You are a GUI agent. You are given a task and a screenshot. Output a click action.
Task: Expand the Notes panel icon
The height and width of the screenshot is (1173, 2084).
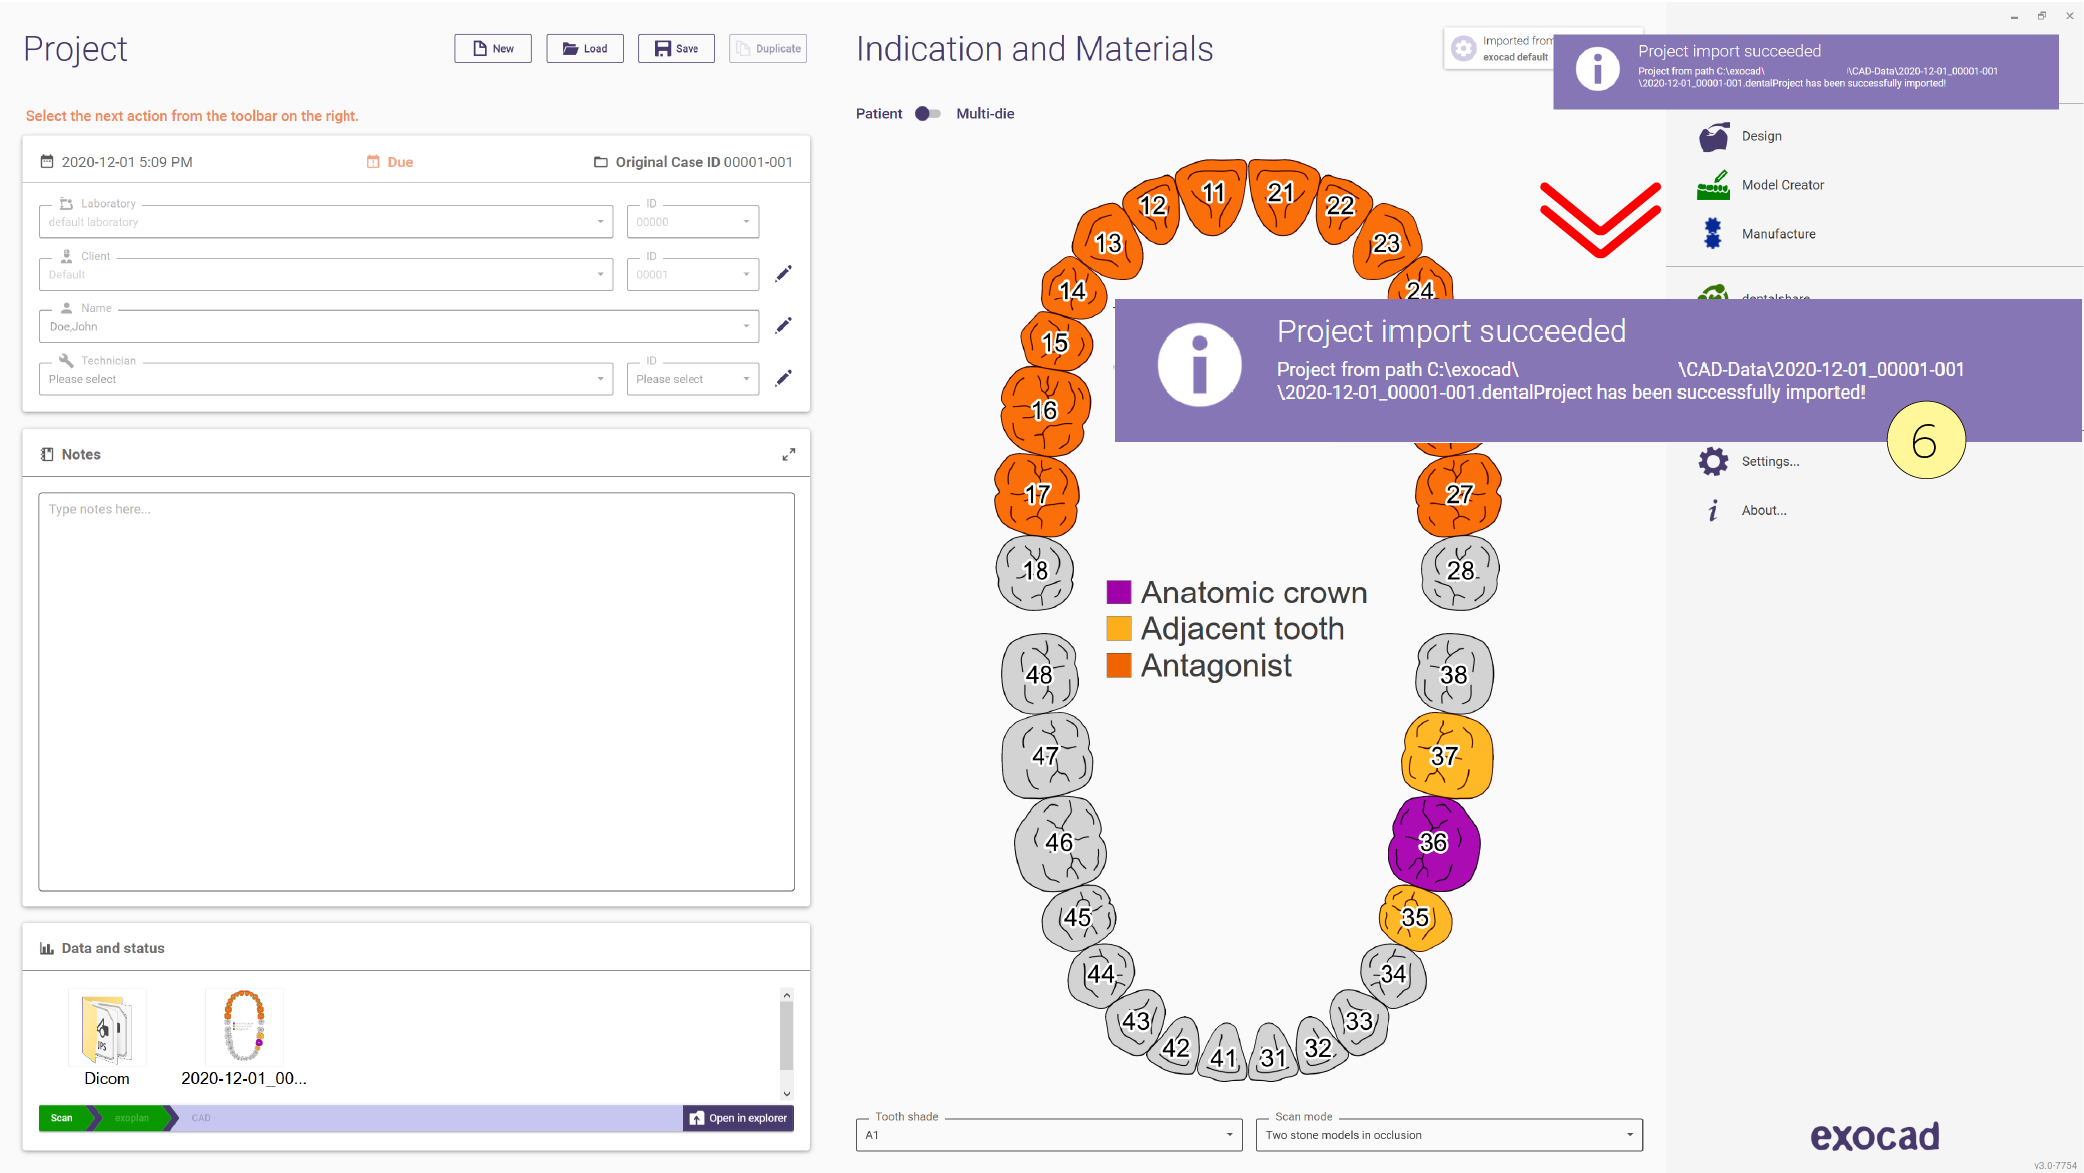pos(788,454)
